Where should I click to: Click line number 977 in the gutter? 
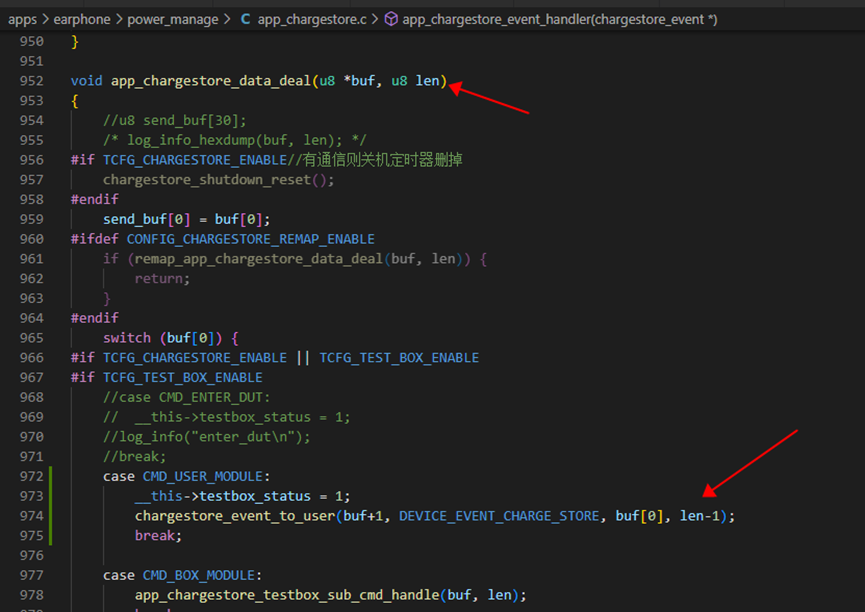(31, 575)
